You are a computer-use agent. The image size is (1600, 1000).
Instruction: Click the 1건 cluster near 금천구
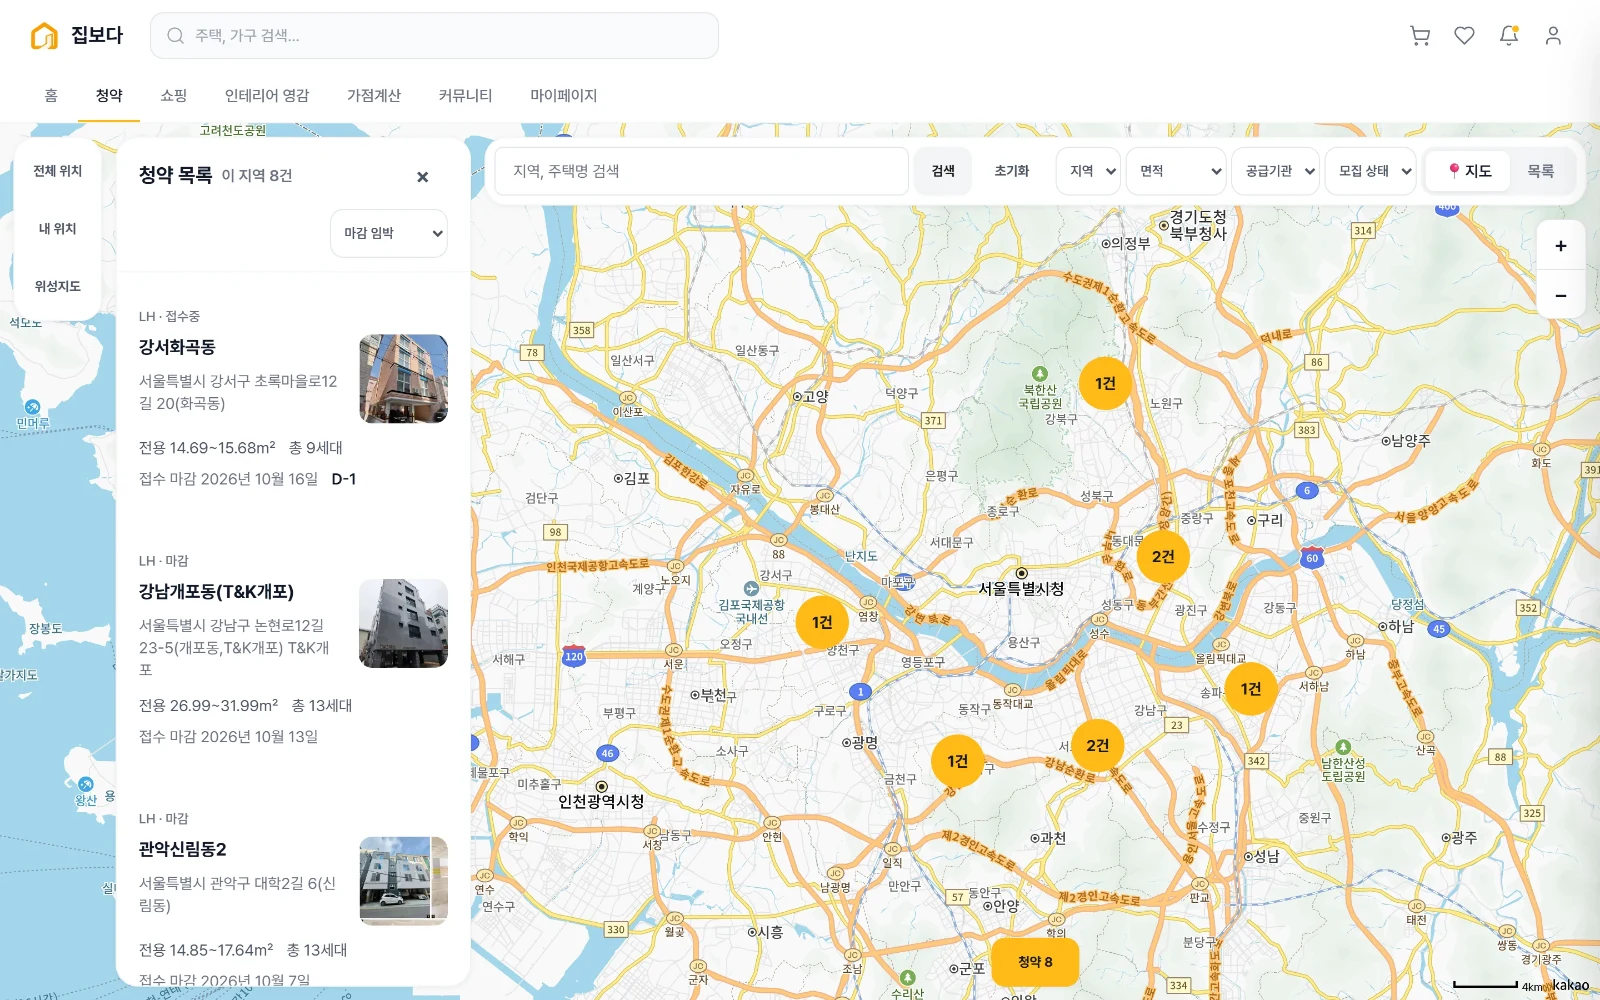[957, 762]
